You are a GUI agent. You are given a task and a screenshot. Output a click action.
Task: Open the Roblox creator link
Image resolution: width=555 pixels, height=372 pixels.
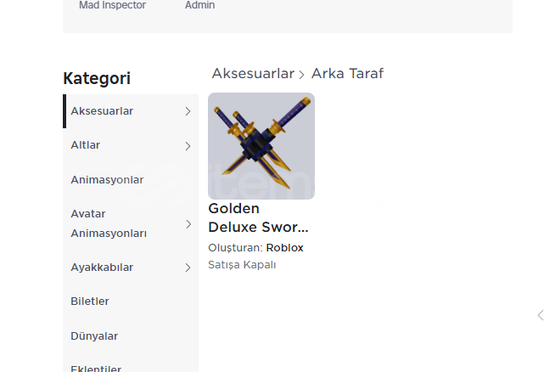point(285,248)
